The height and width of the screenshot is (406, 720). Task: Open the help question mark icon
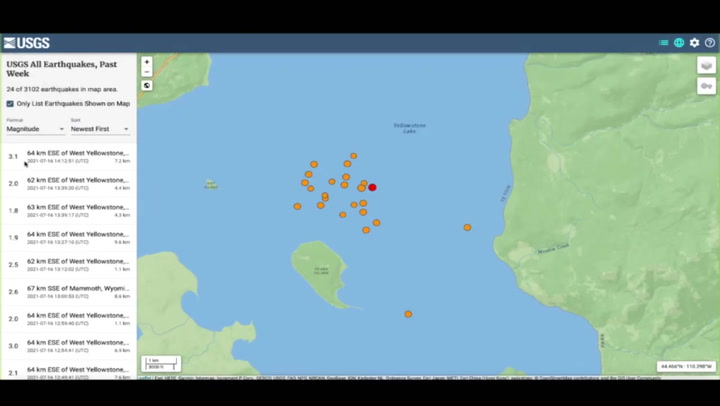click(x=710, y=43)
